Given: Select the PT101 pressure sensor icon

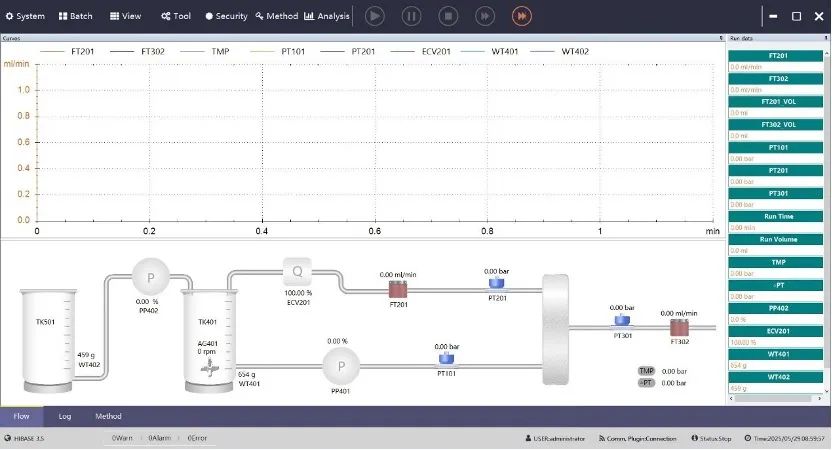Looking at the screenshot, I should click(447, 357).
